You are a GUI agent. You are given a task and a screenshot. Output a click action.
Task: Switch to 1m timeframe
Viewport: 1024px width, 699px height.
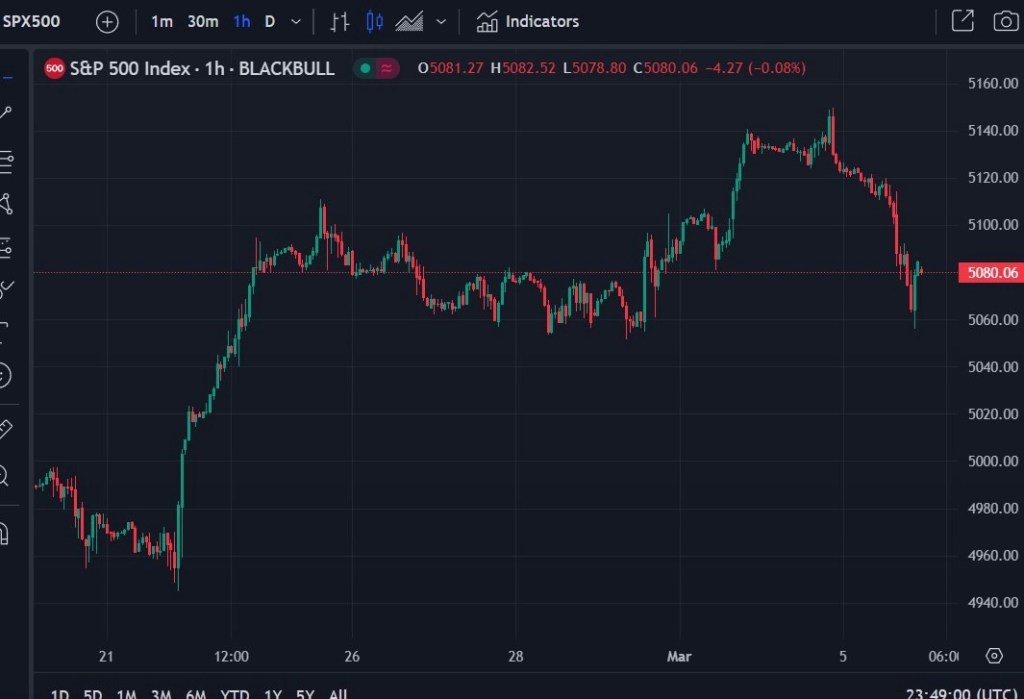tap(161, 21)
